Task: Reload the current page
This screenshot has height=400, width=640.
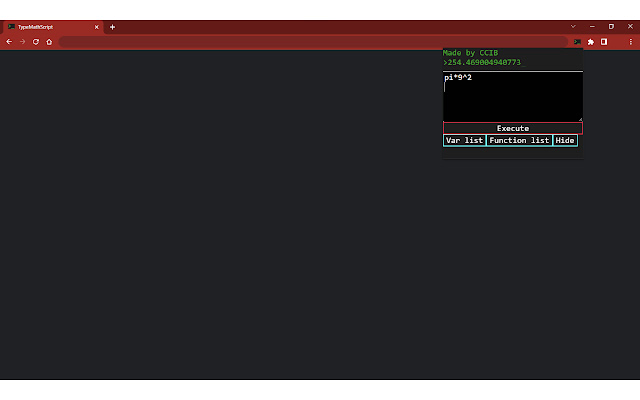Action: [x=36, y=42]
